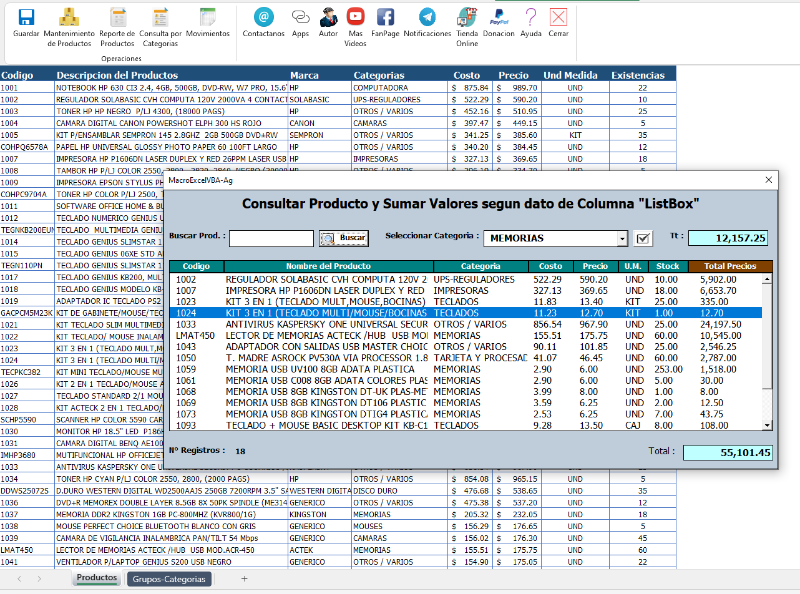This screenshot has height=594, width=800.
Task: Select listbox row 1043 ADAPTADOR CON SALIDAS USB
Action: (x=466, y=346)
